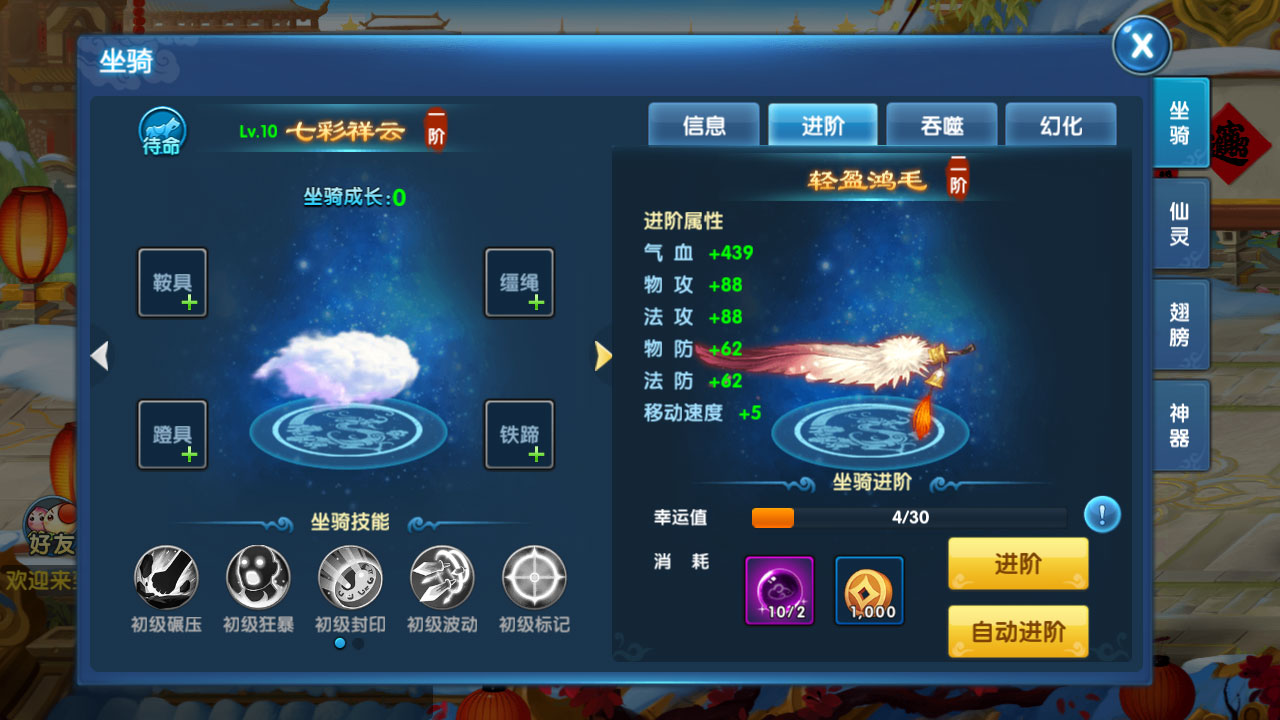Toggle the 待命 standby mount icon
The height and width of the screenshot is (720, 1280).
click(161, 132)
